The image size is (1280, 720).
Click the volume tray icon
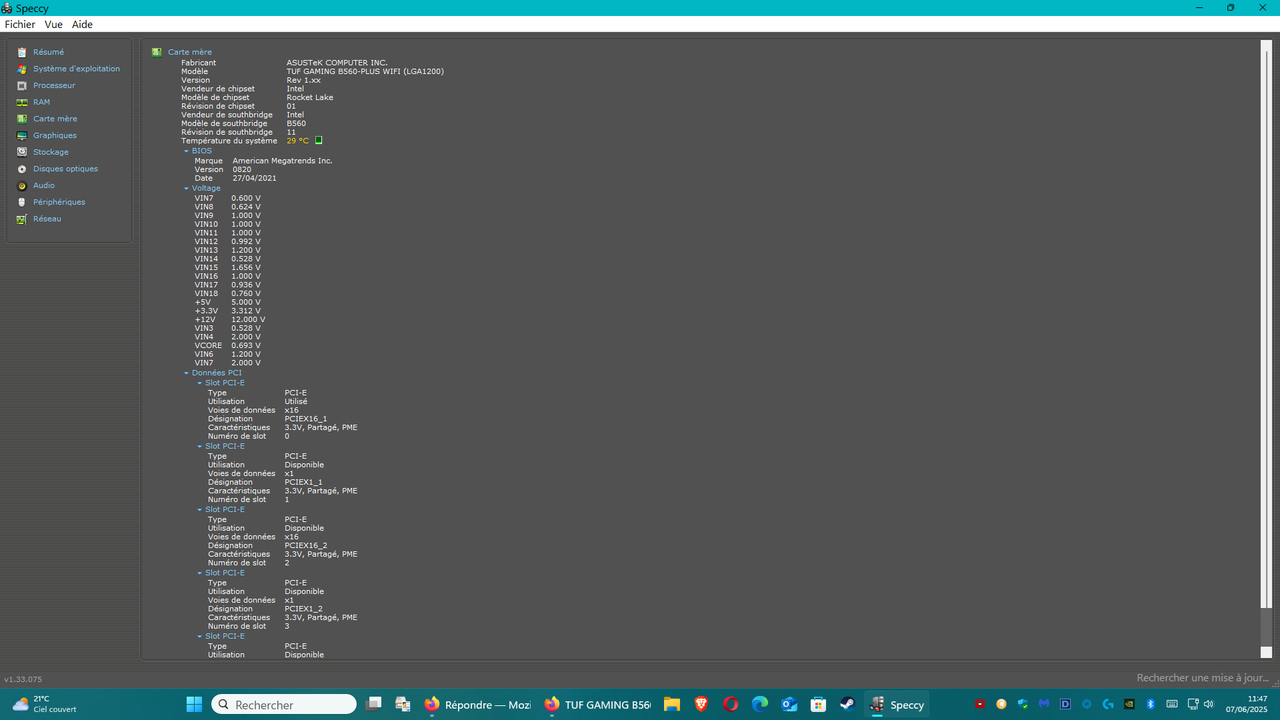coord(1210,704)
